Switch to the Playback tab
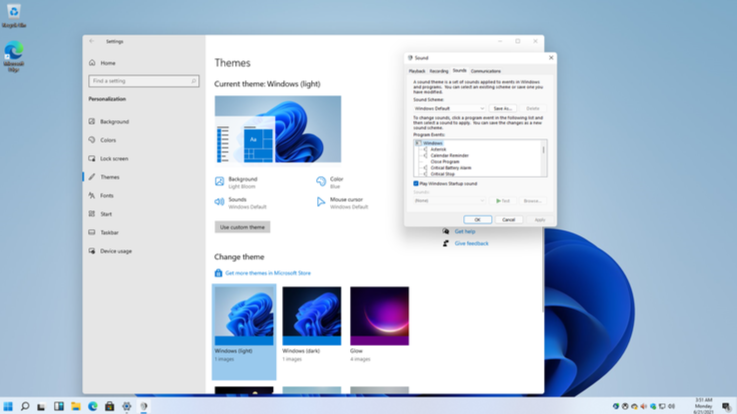Screen dimensions: 737x414 (x=417, y=71)
